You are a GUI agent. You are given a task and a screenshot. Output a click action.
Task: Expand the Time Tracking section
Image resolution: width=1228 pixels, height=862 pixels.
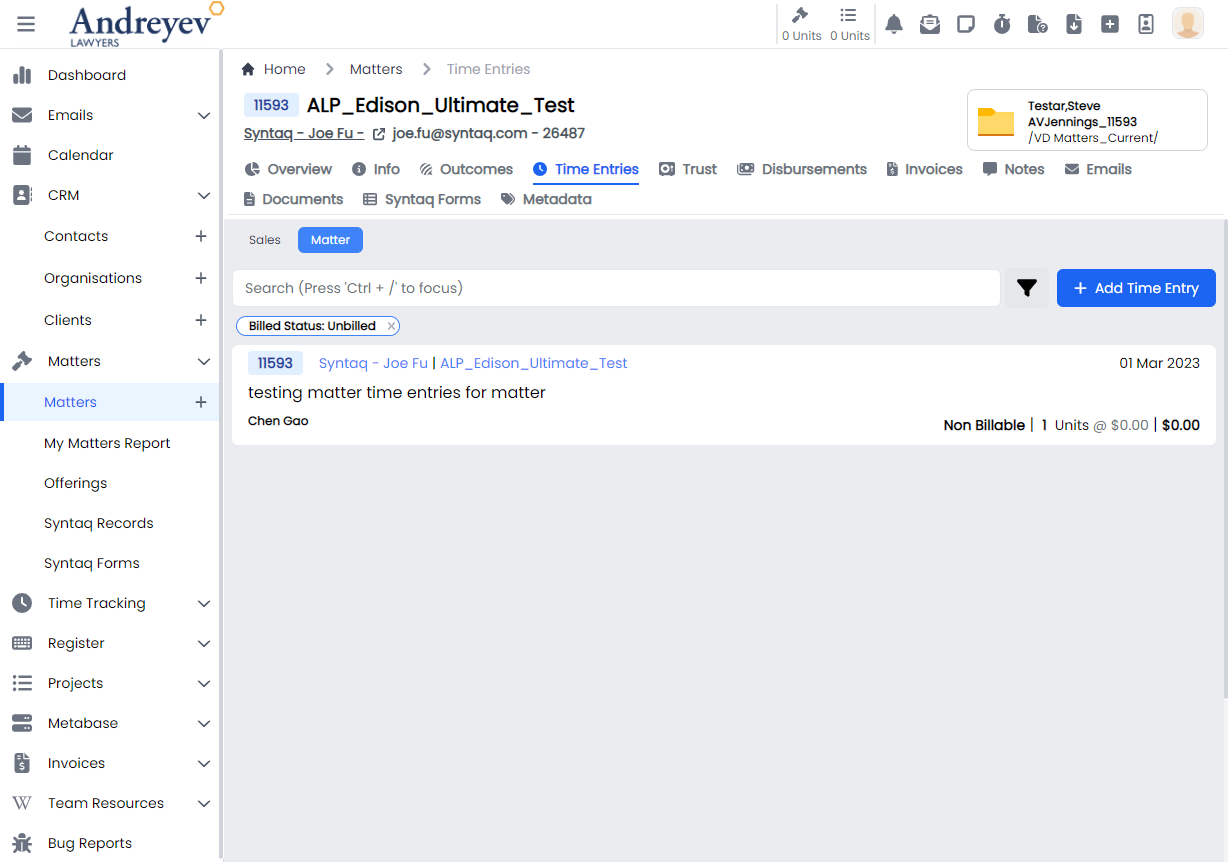coord(204,603)
